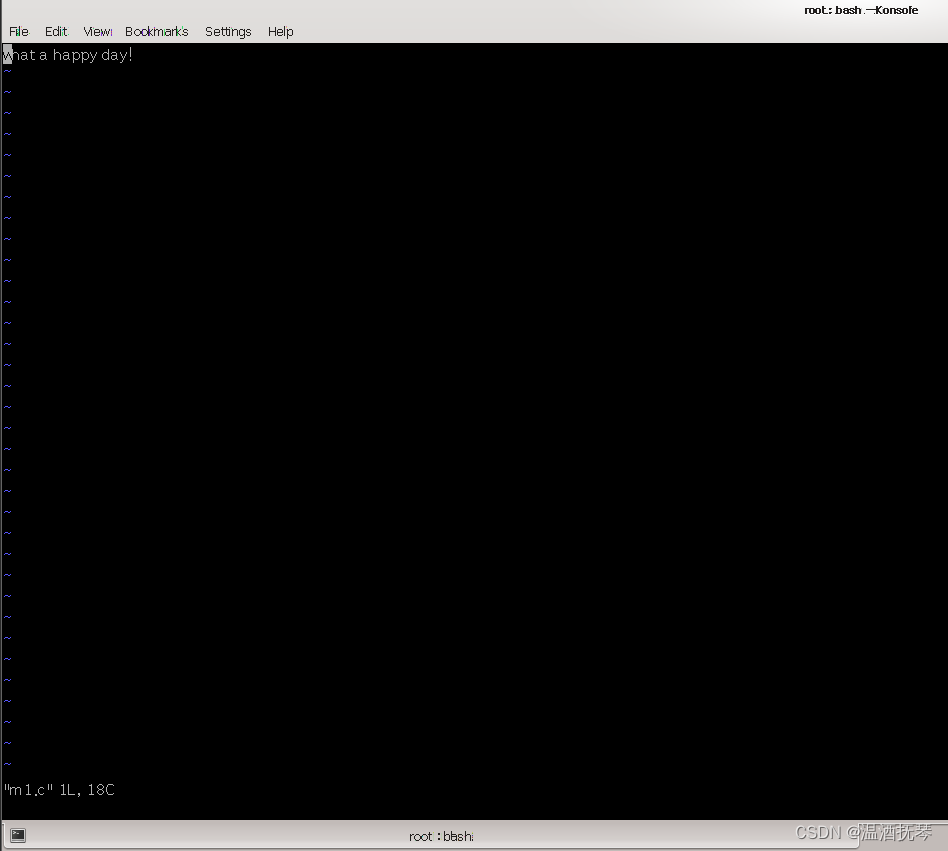Screen dimensions: 948x851
Task: Open the Help menu
Action: (x=280, y=31)
